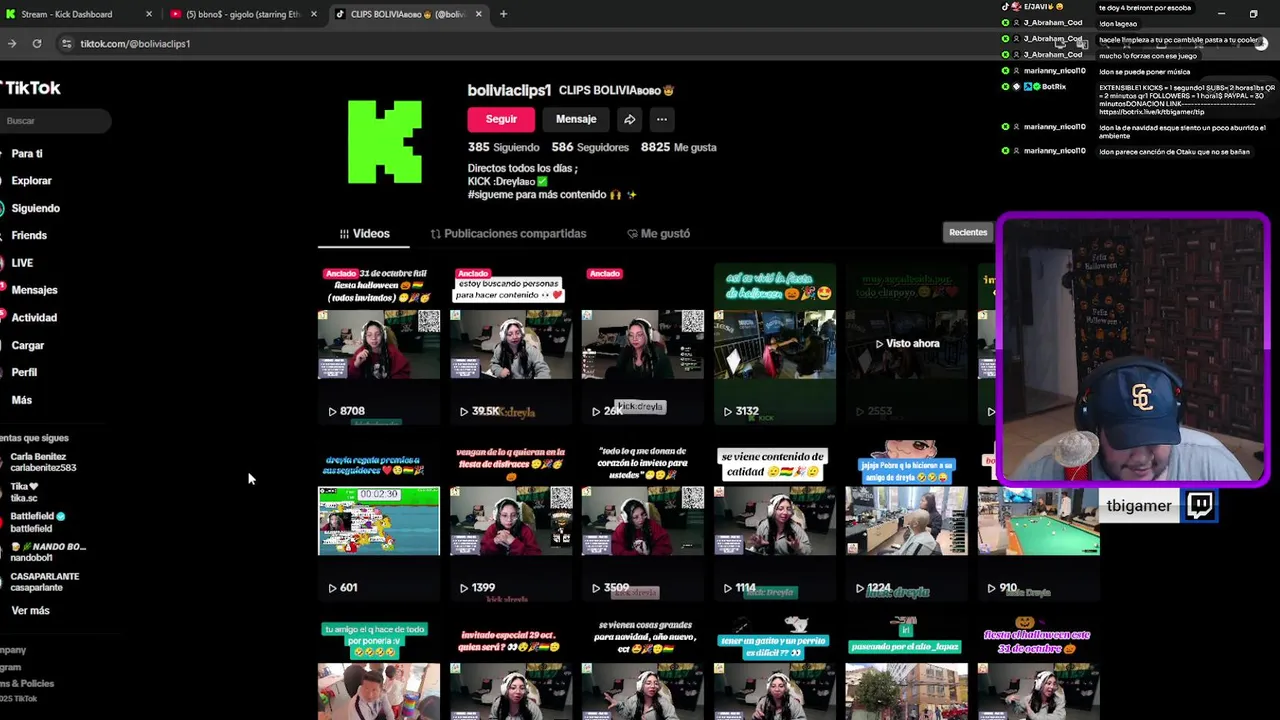Open the Publicaciones compartidas tab
The image size is (1280, 720).
coord(508,234)
